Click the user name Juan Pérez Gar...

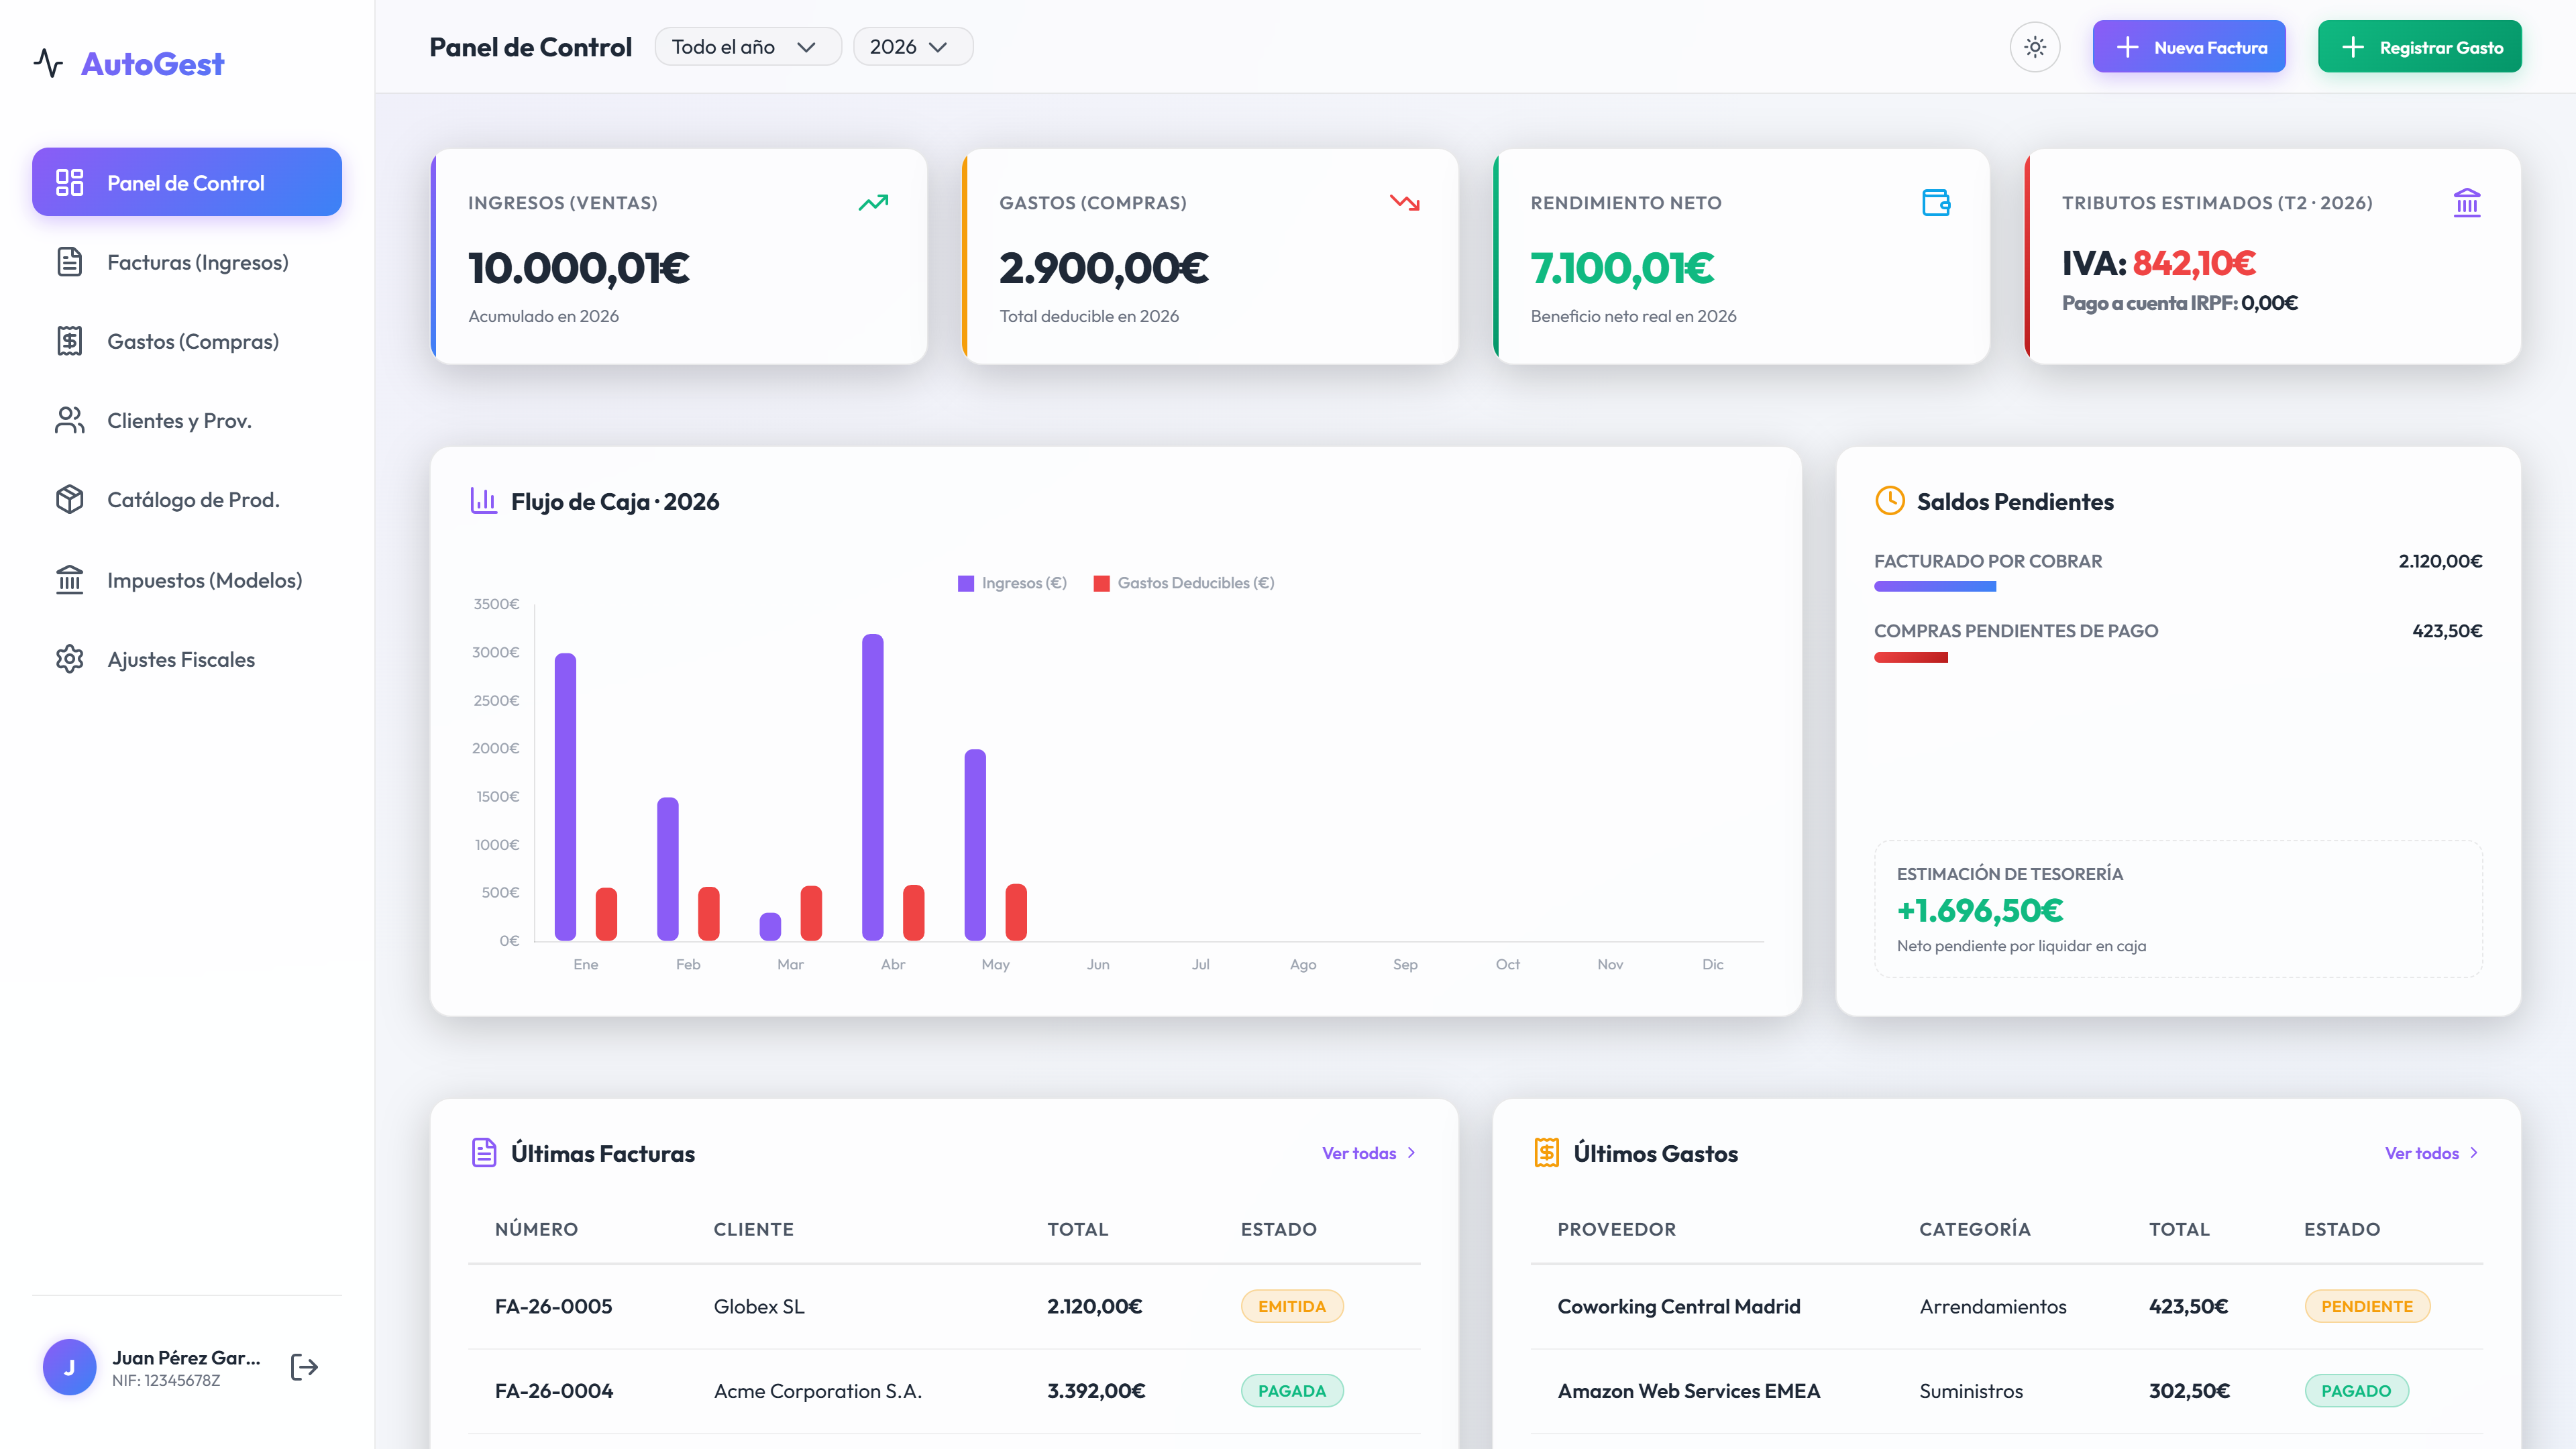tap(186, 1357)
